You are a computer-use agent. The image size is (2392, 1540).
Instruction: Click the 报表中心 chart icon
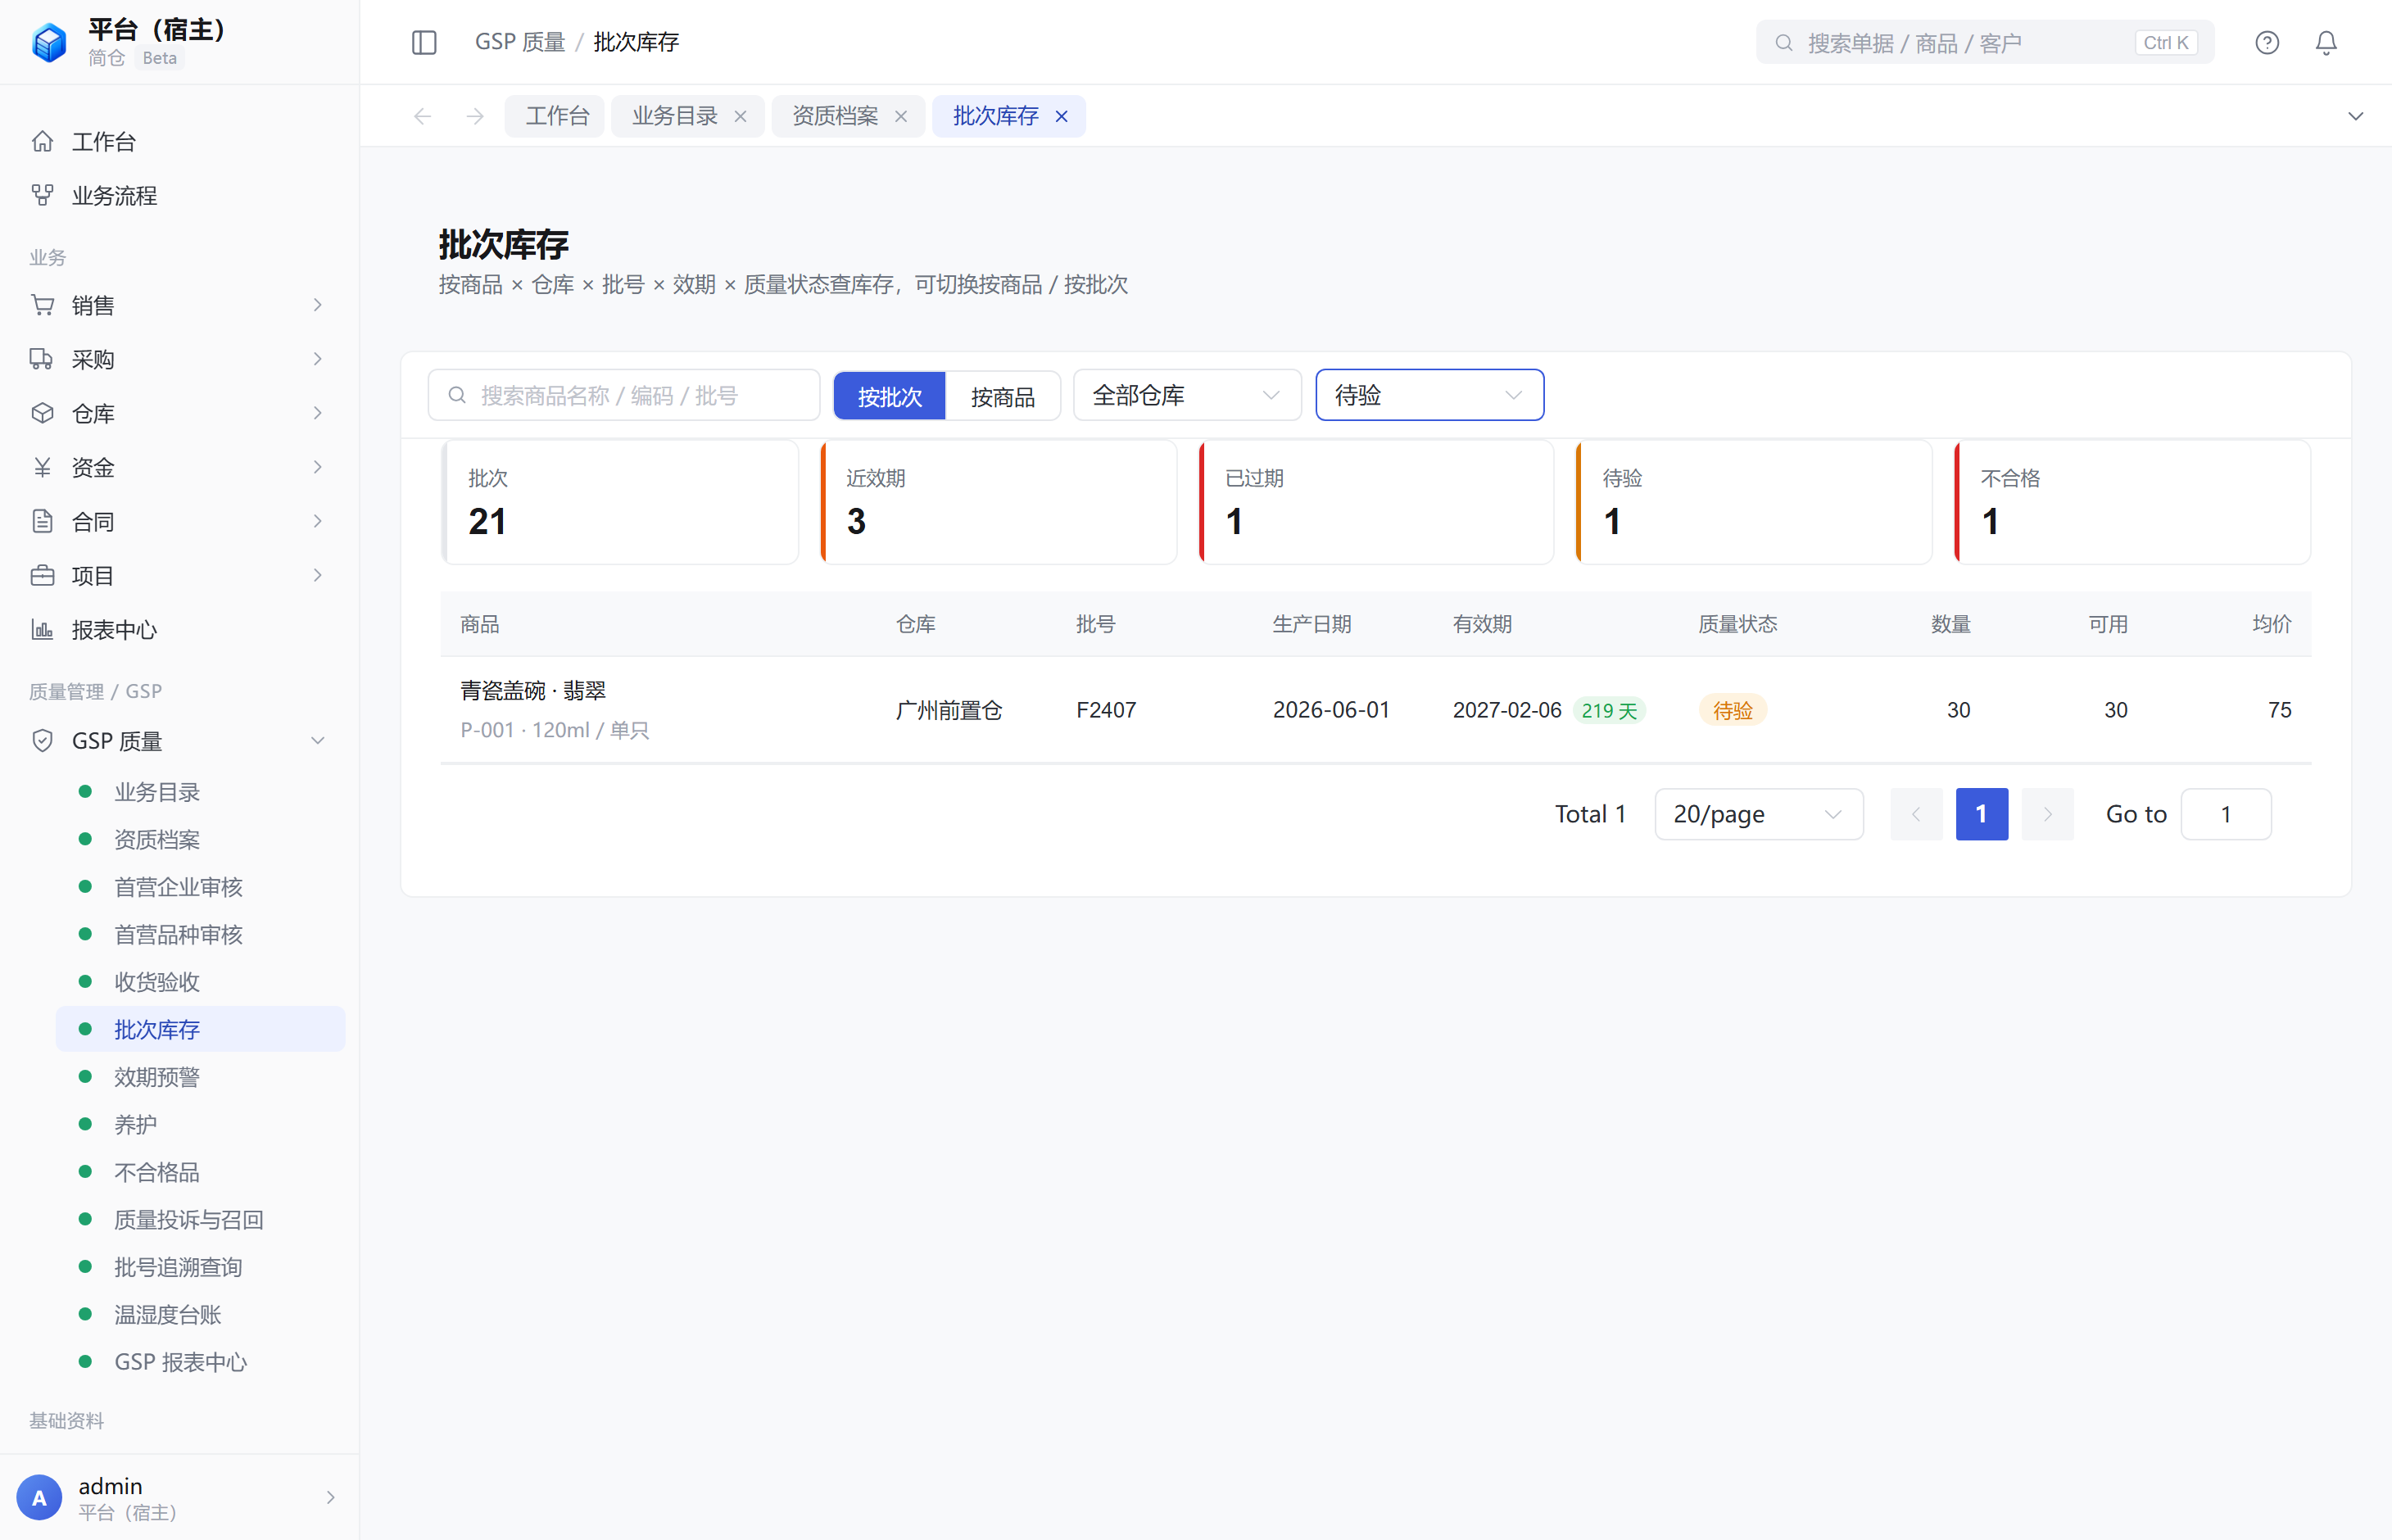click(42, 629)
